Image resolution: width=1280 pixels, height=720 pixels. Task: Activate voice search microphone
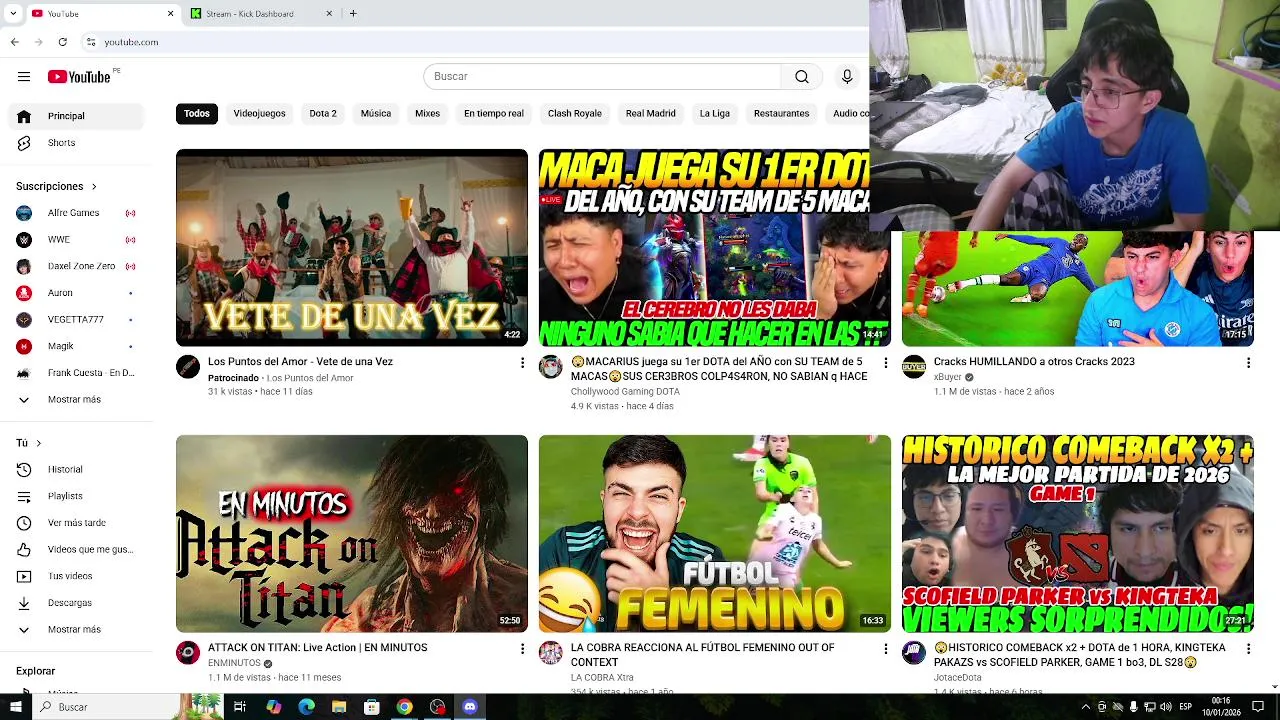(x=847, y=77)
